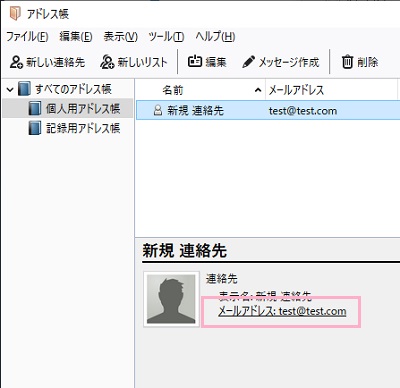400x388 pixels.
Task: Select the 新規 連絡先 name in list
Action: 195,110
